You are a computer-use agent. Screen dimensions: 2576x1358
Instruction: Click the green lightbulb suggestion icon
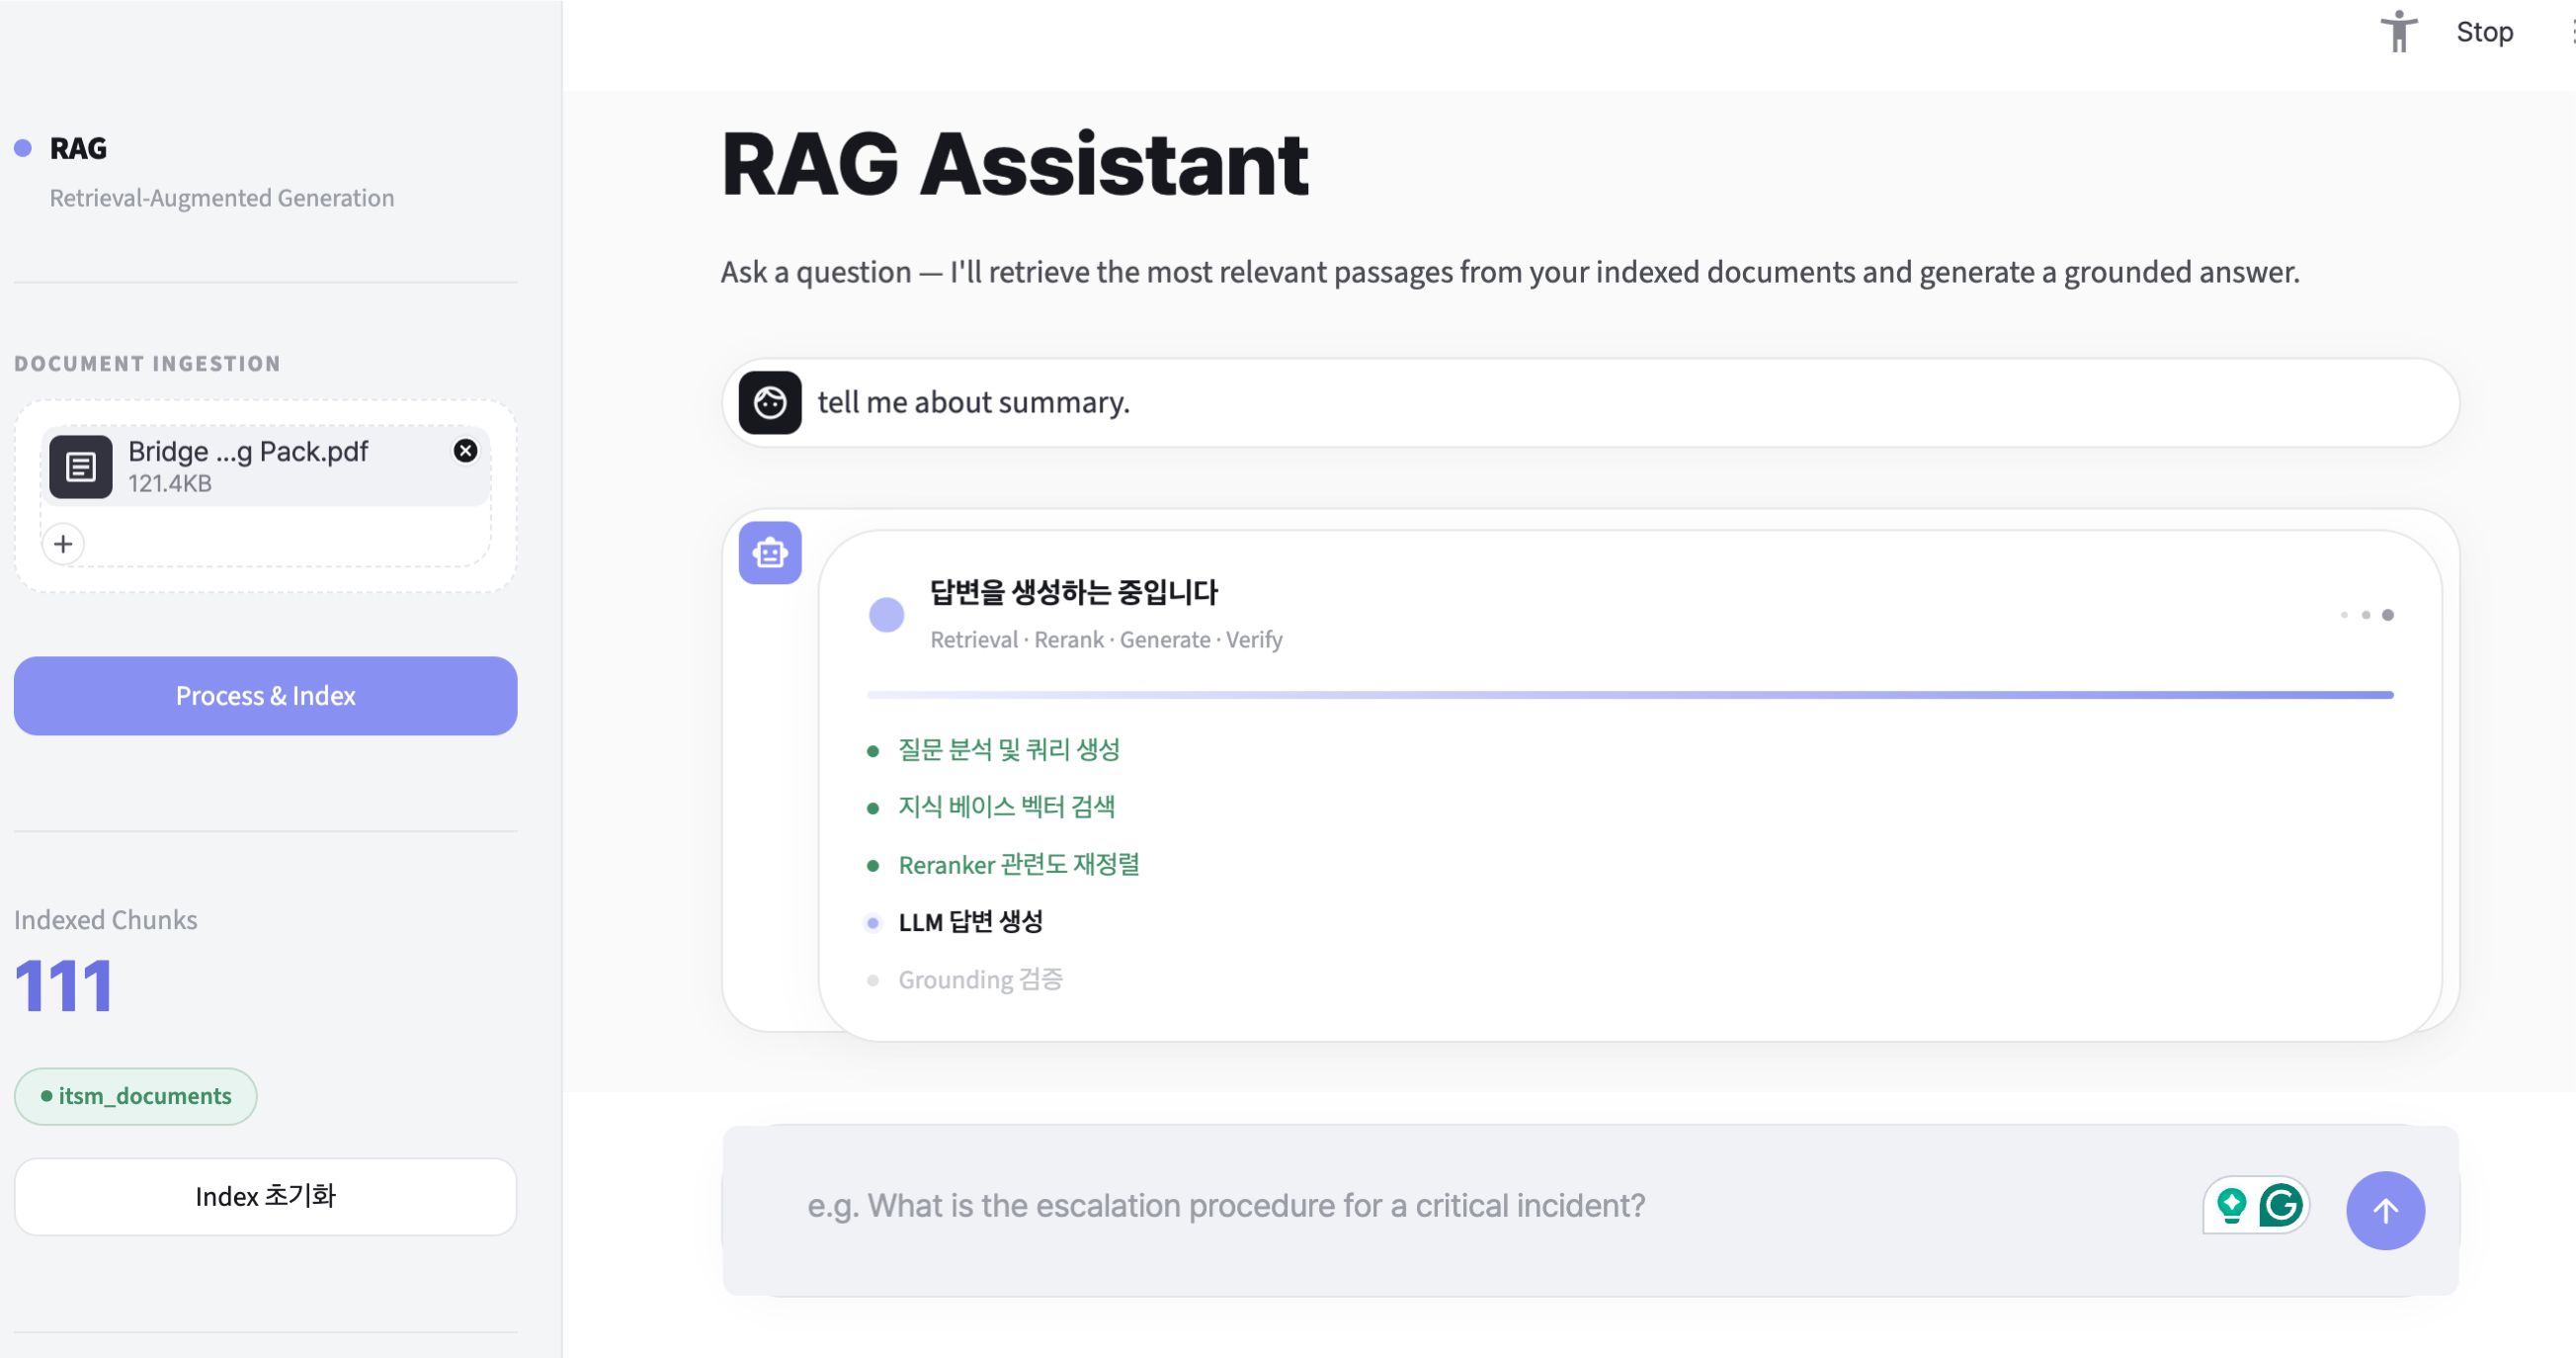(x=2231, y=1205)
